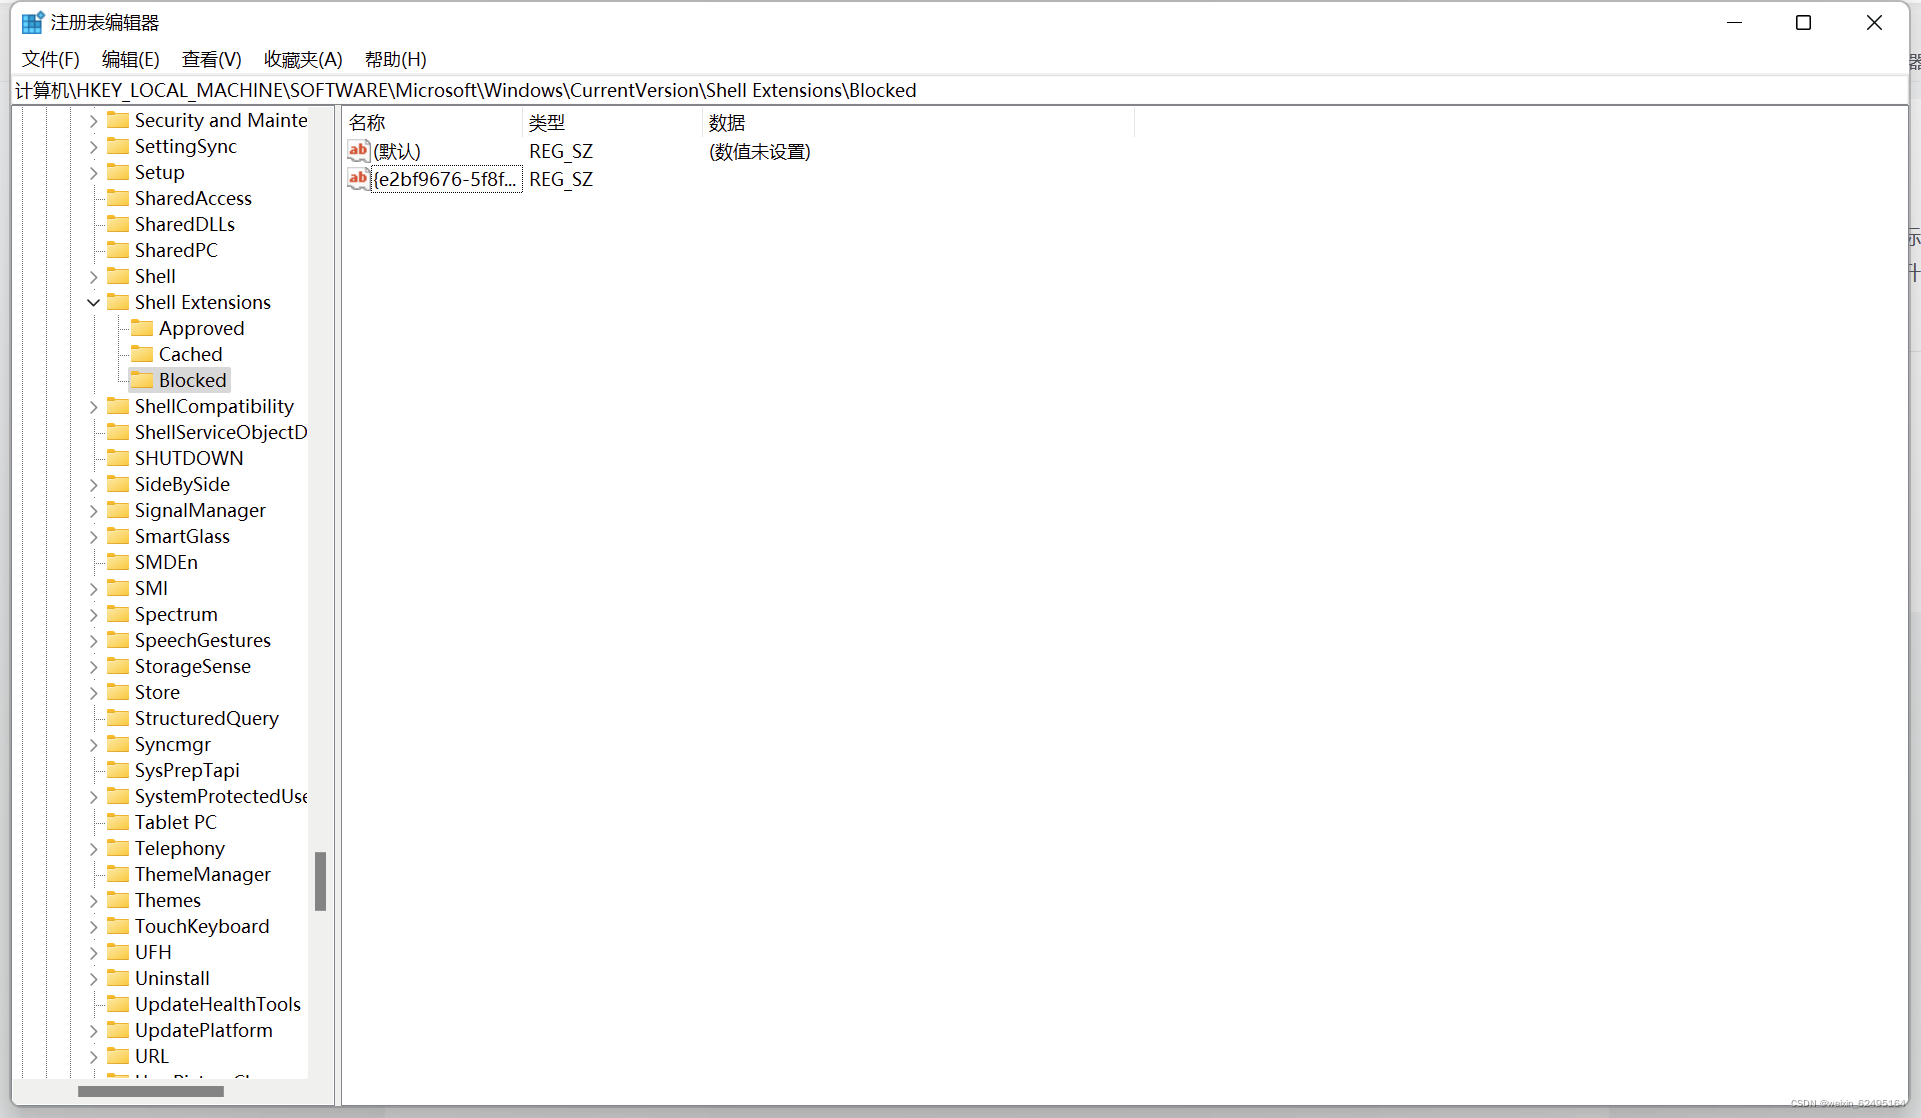The image size is (1921, 1118).
Task: Open the 收藏夹(A) favorites menu
Action: click(303, 59)
